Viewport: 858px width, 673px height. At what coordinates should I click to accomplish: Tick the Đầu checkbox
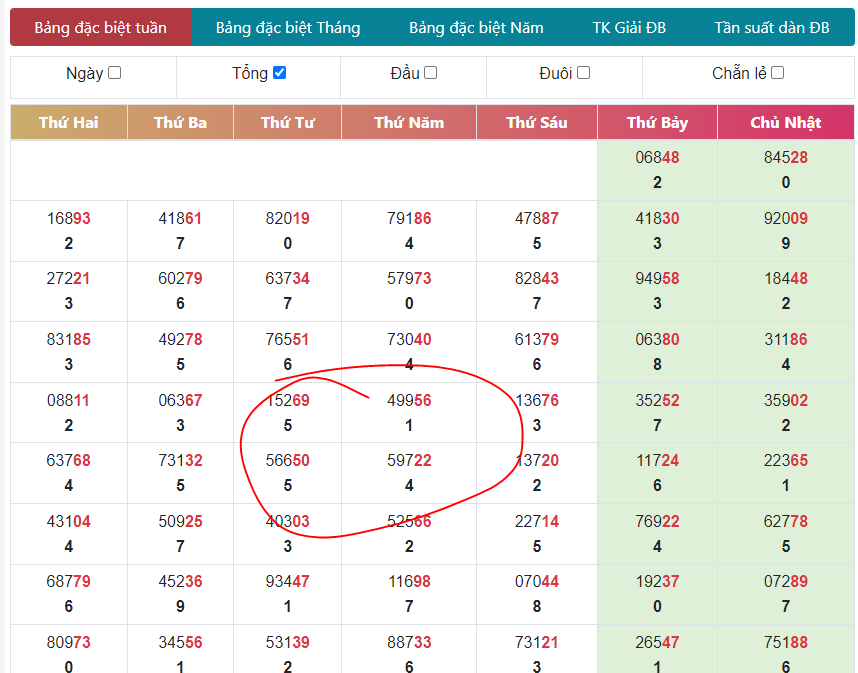click(x=430, y=73)
